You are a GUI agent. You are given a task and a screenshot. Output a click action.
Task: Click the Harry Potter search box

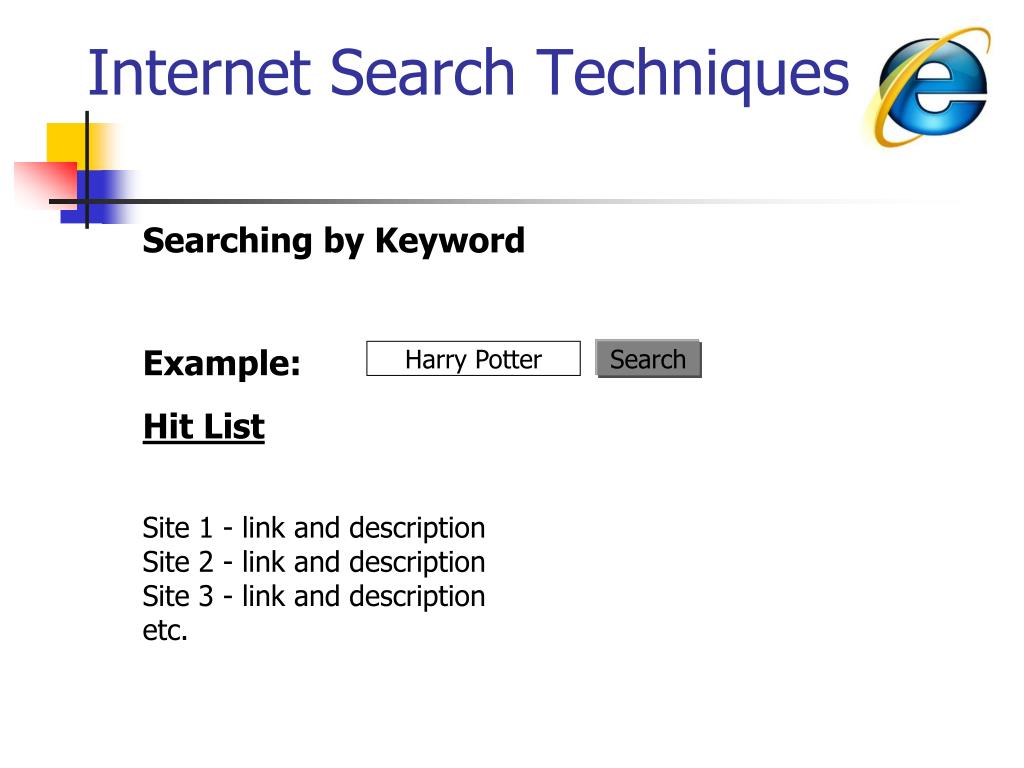[473, 359]
